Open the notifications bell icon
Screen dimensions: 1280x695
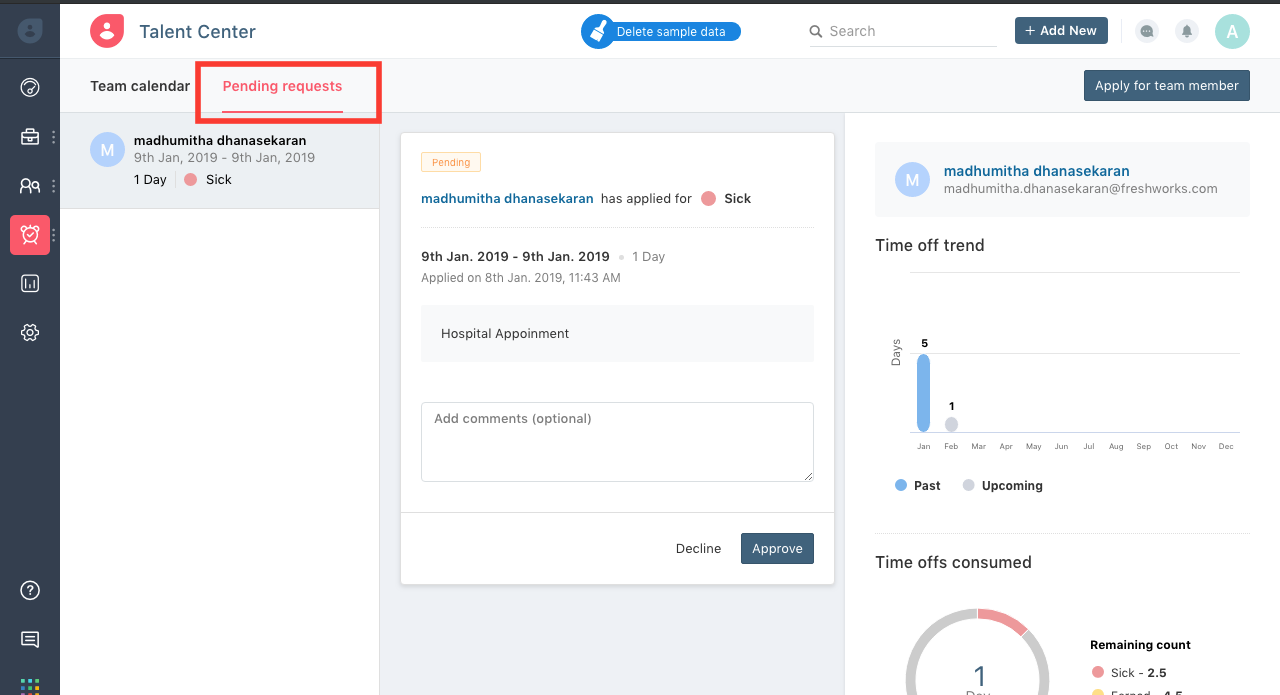(1186, 31)
